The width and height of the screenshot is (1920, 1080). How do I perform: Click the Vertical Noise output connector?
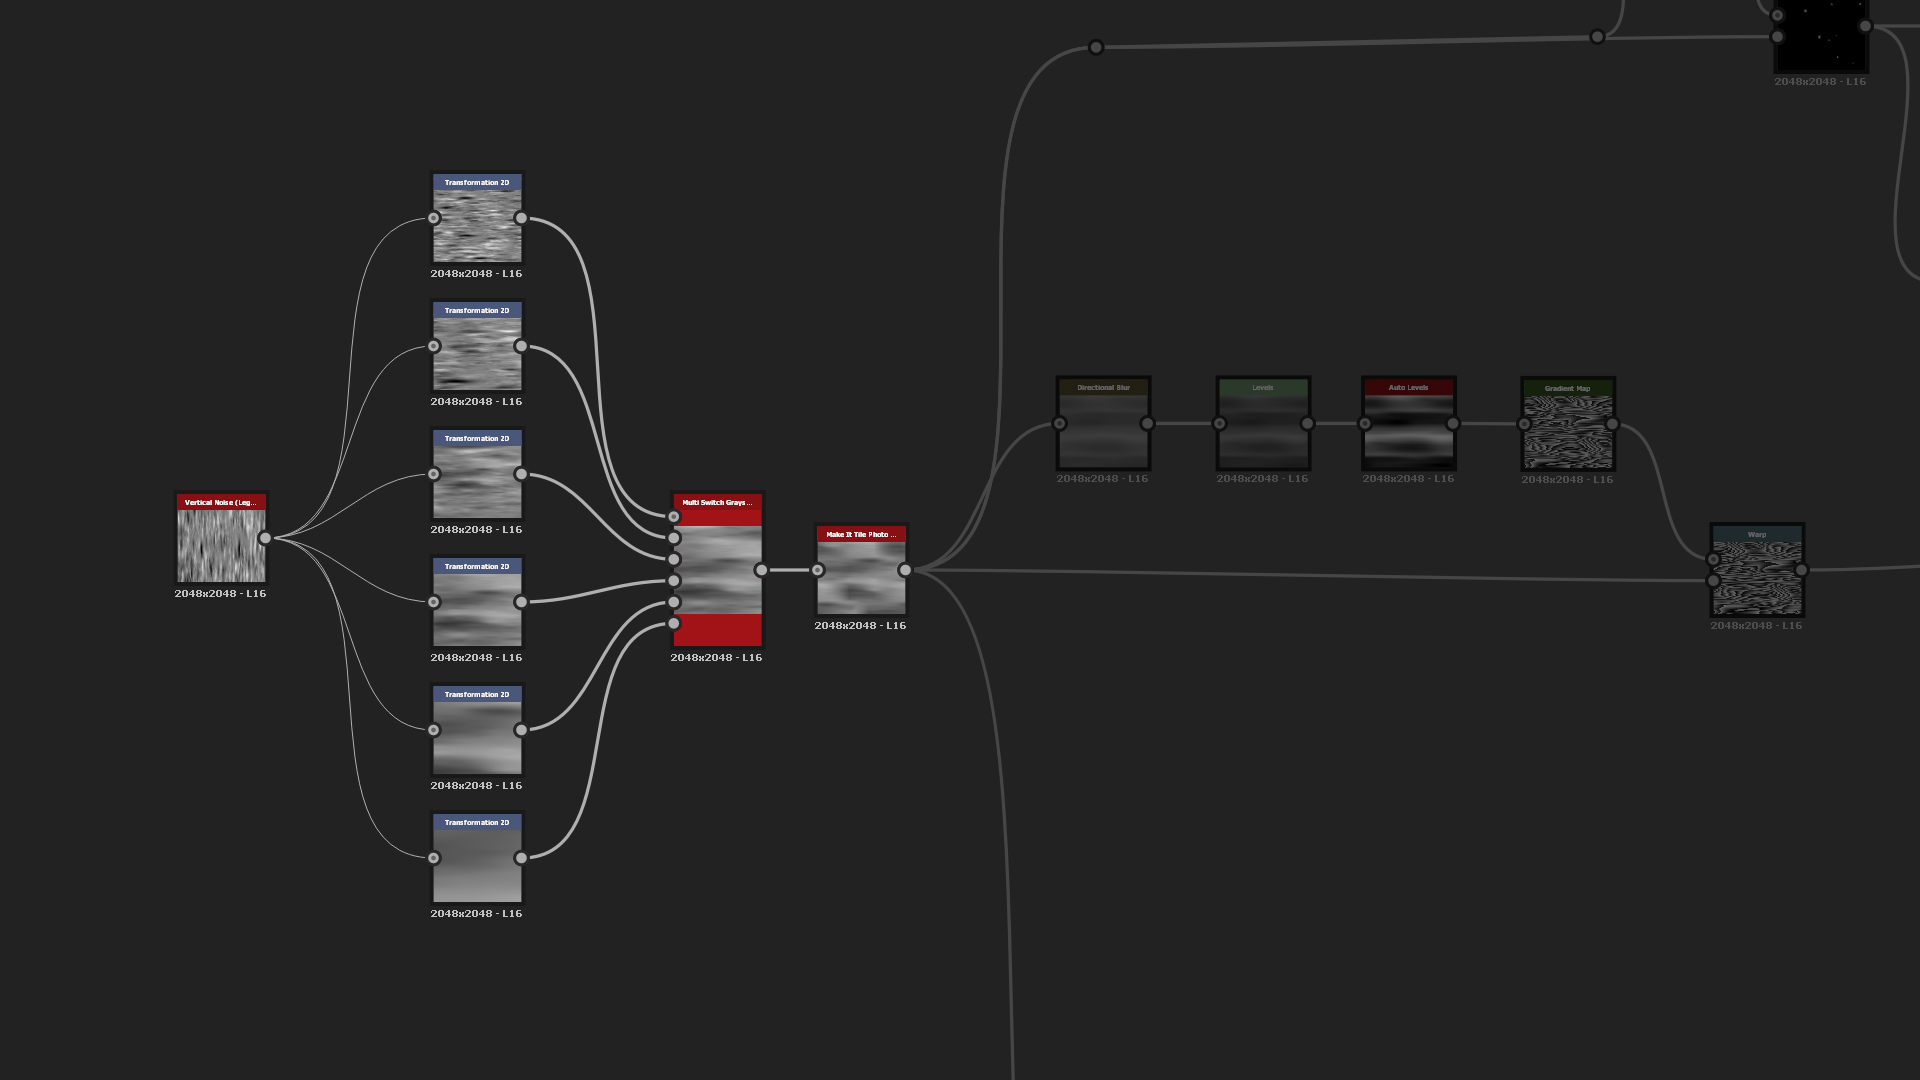click(x=265, y=538)
